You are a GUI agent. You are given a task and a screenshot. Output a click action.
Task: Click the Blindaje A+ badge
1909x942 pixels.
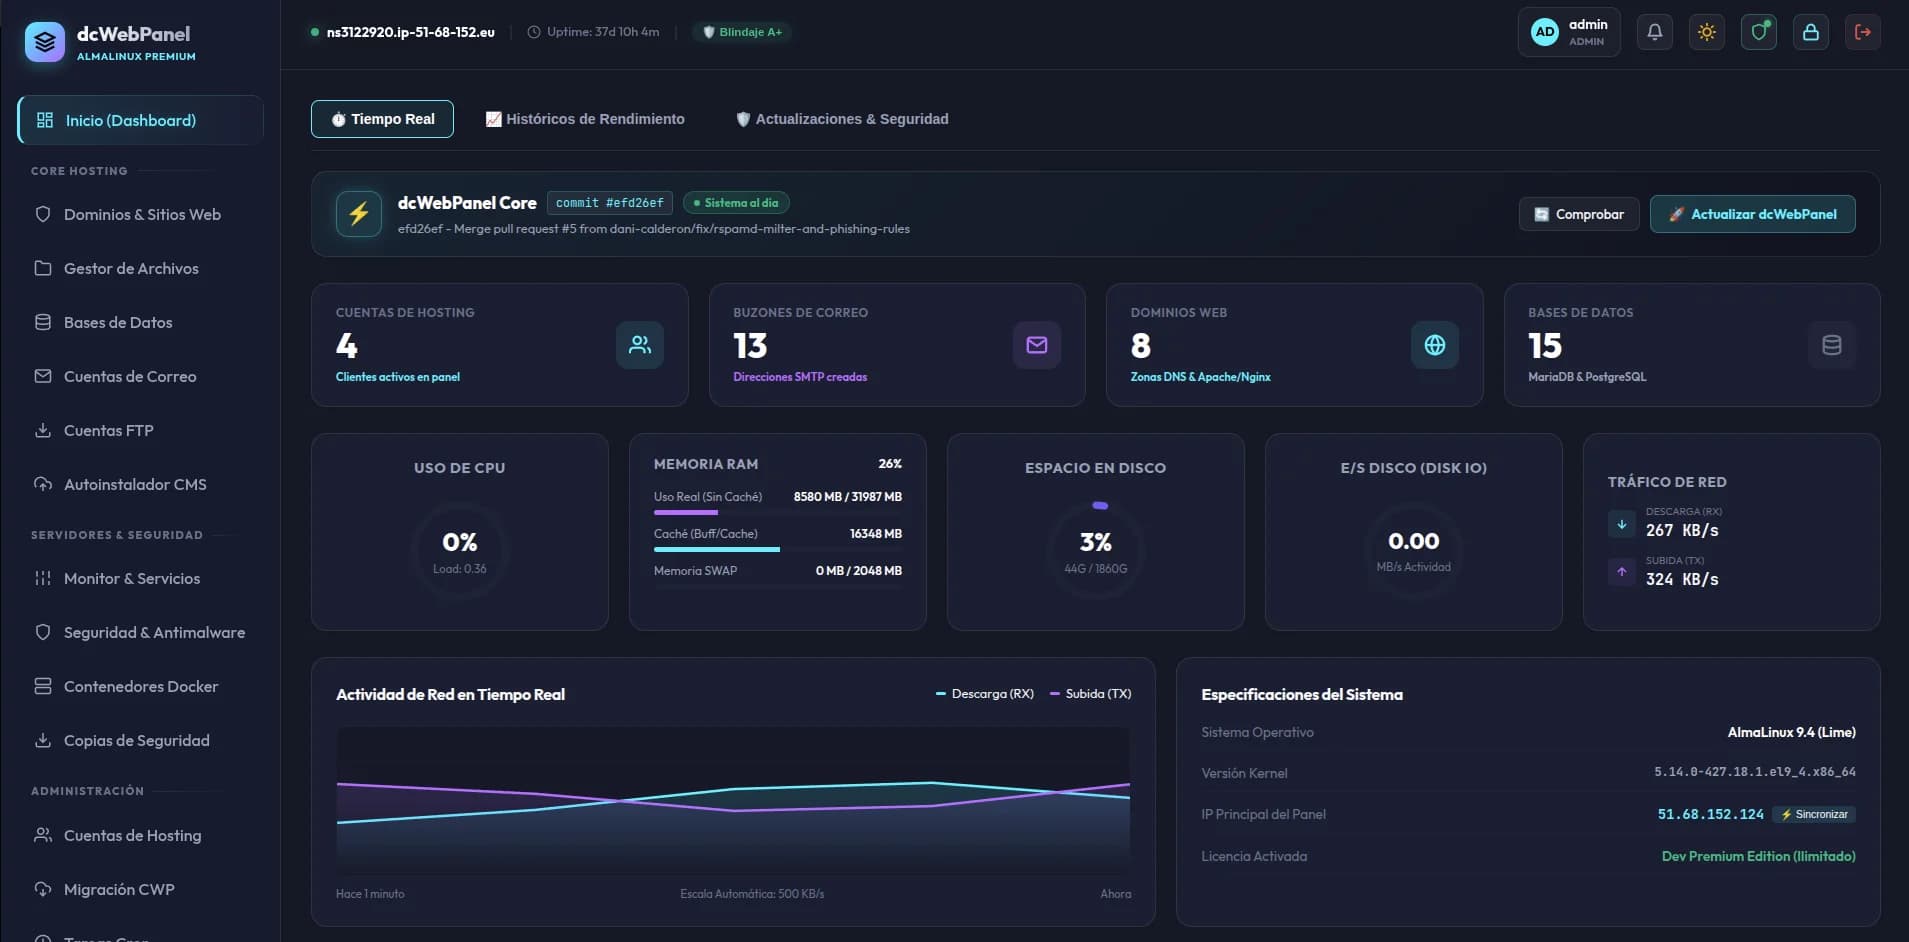pyautogui.click(x=743, y=32)
